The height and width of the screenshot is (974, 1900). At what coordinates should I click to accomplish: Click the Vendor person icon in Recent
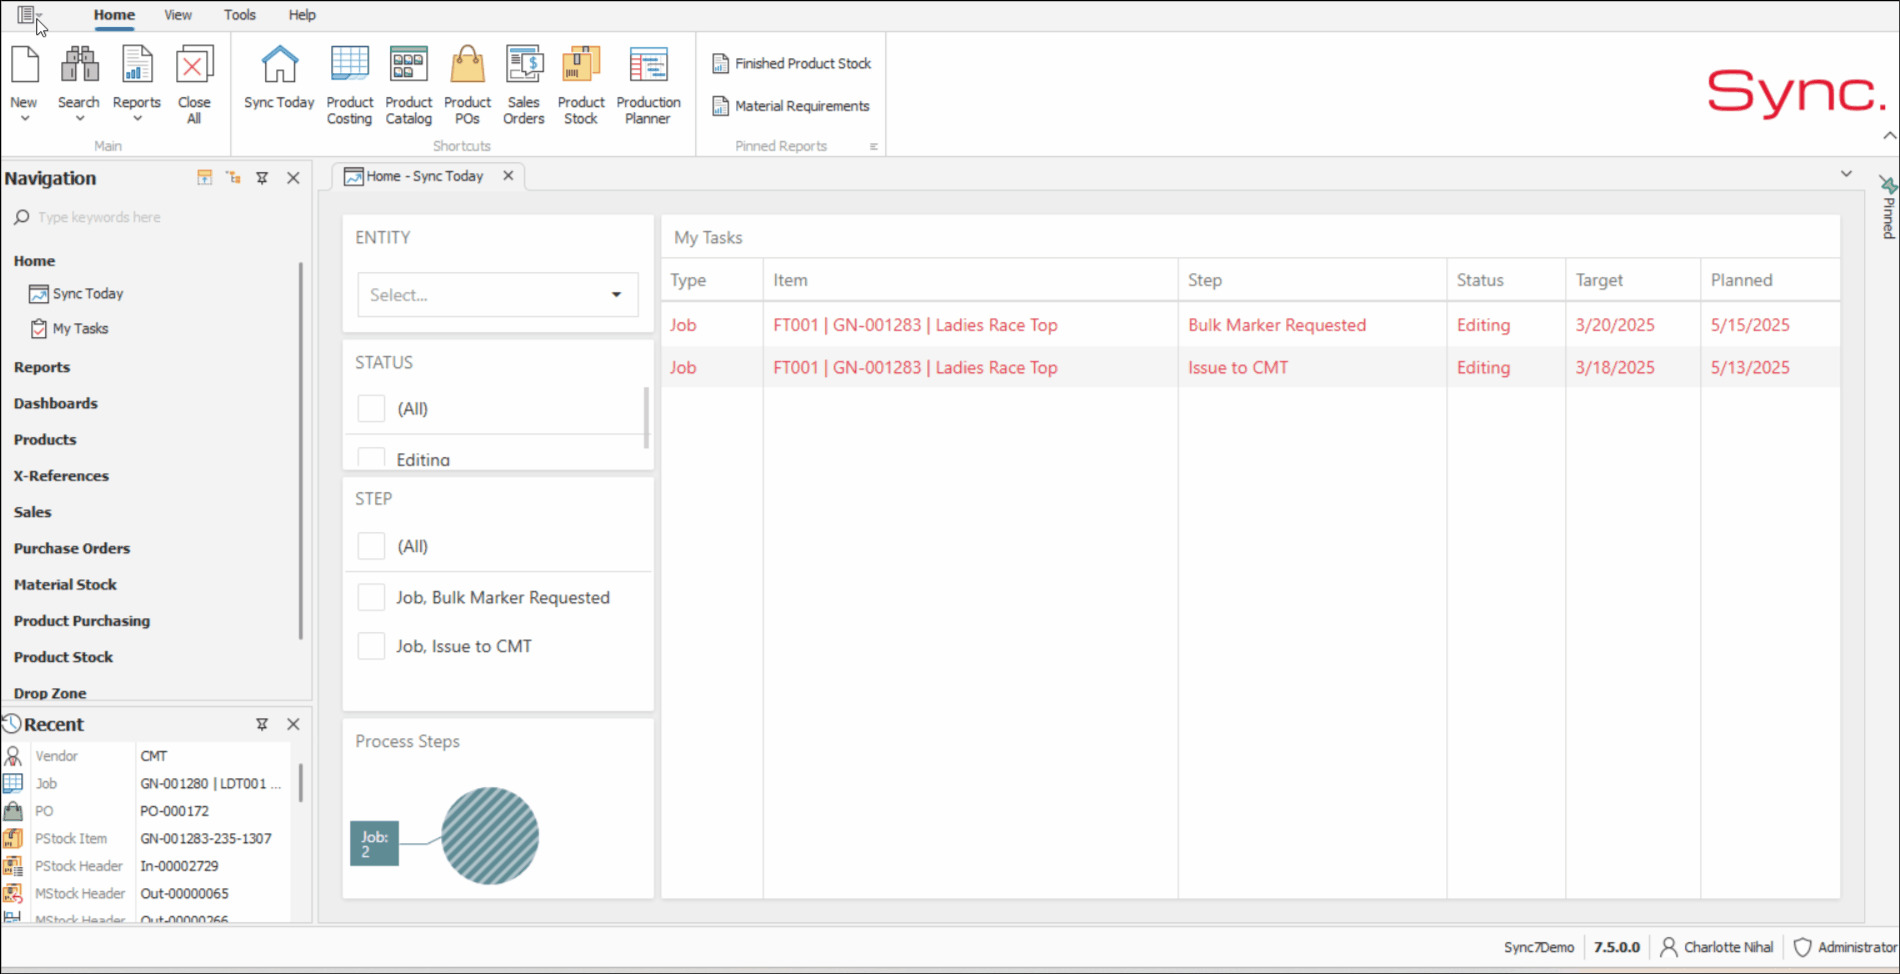(x=13, y=756)
